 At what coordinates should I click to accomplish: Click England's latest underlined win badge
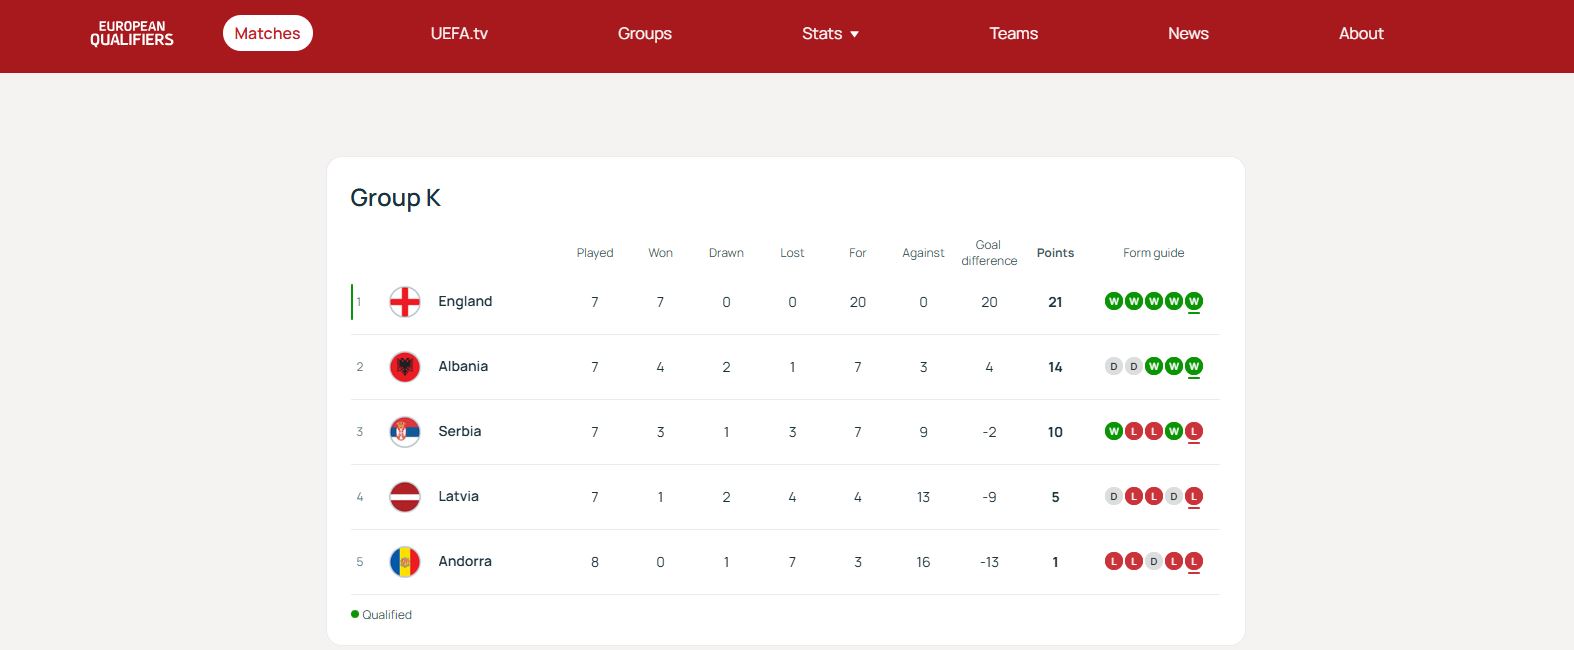1193,301
